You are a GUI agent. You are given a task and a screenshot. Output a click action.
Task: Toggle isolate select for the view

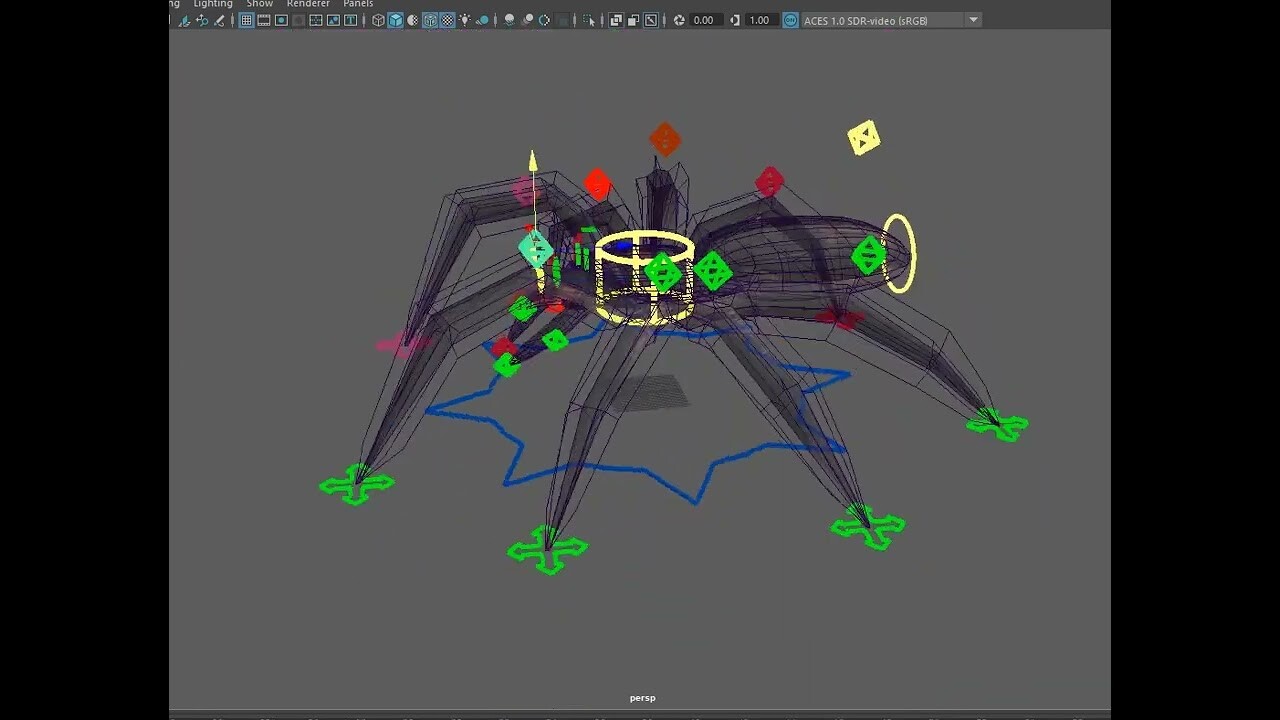[590, 20]
